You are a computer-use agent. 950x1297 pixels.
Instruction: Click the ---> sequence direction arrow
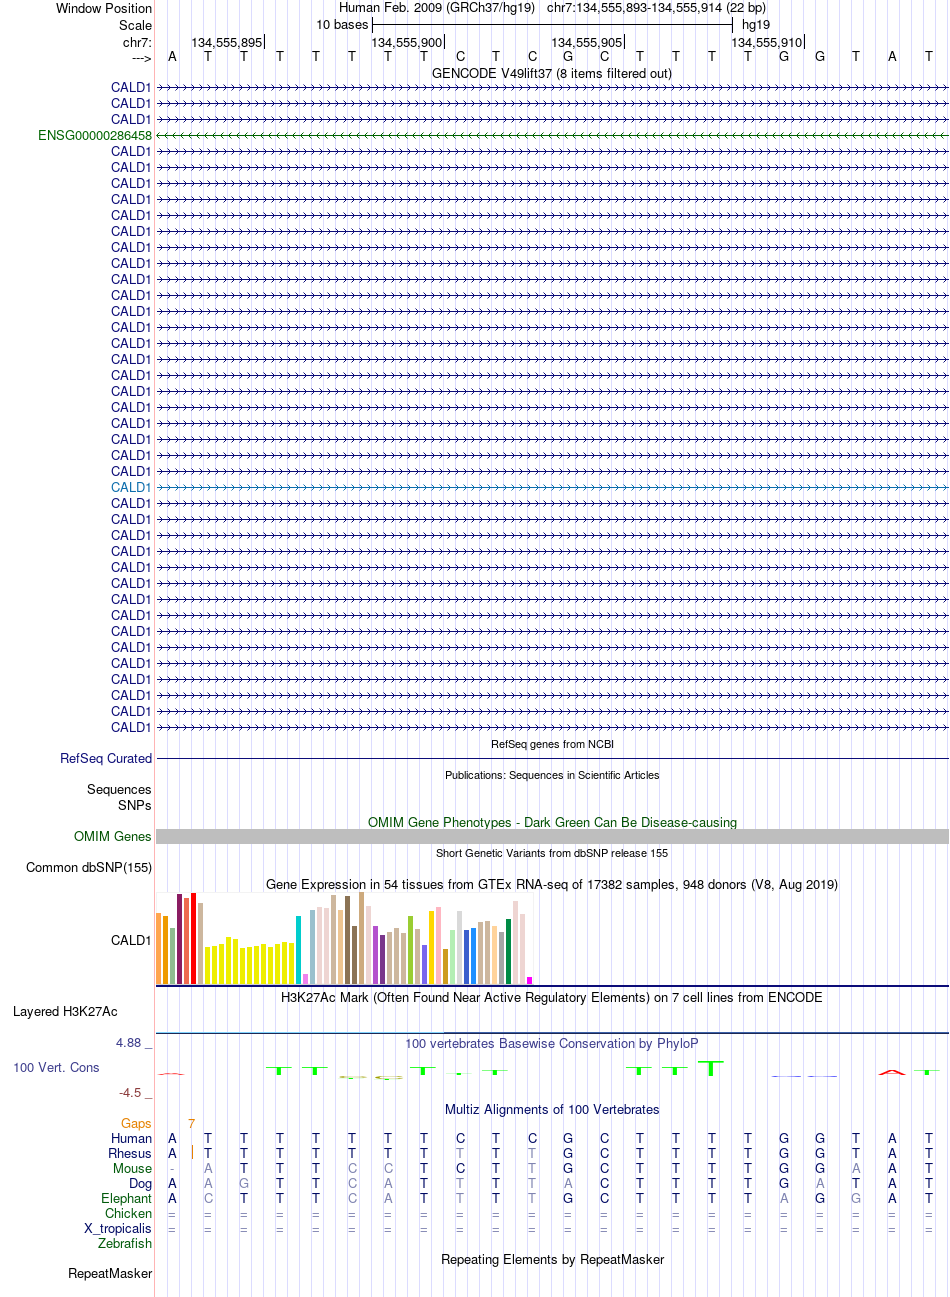pos(141,58)
